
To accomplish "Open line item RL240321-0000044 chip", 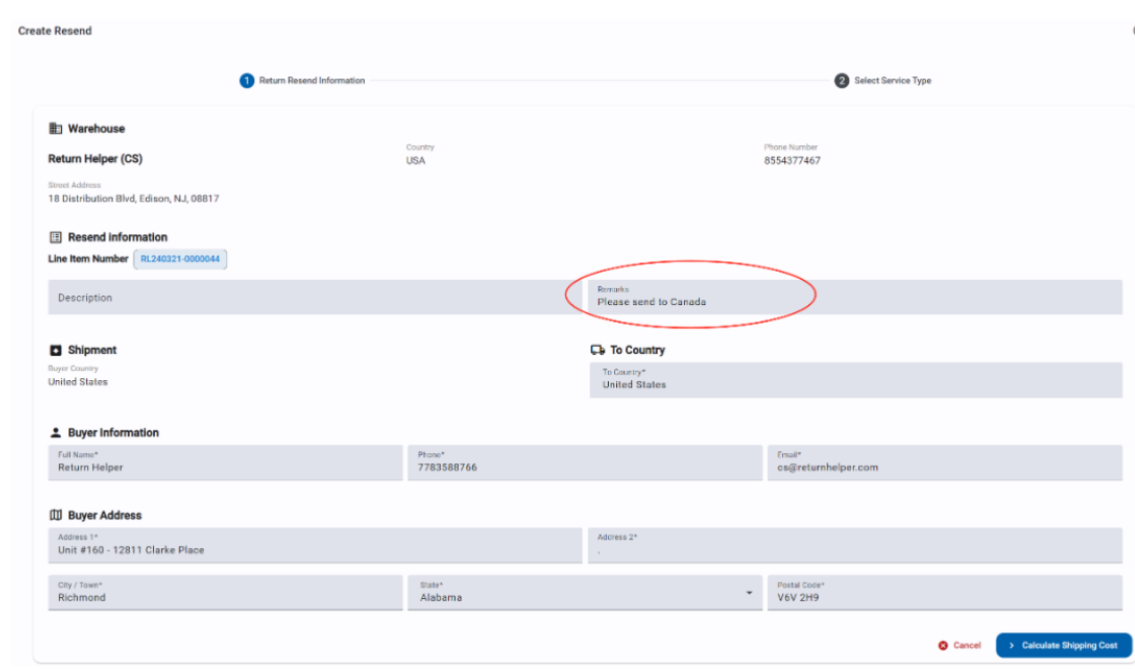I will (x=181, y=259).
